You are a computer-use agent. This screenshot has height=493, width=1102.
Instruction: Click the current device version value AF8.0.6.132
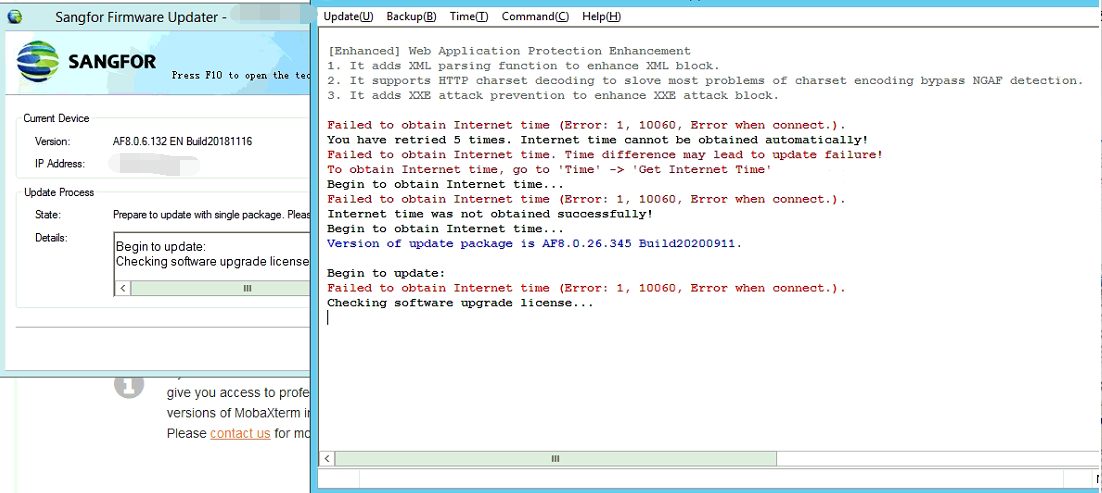coord(182,142)
